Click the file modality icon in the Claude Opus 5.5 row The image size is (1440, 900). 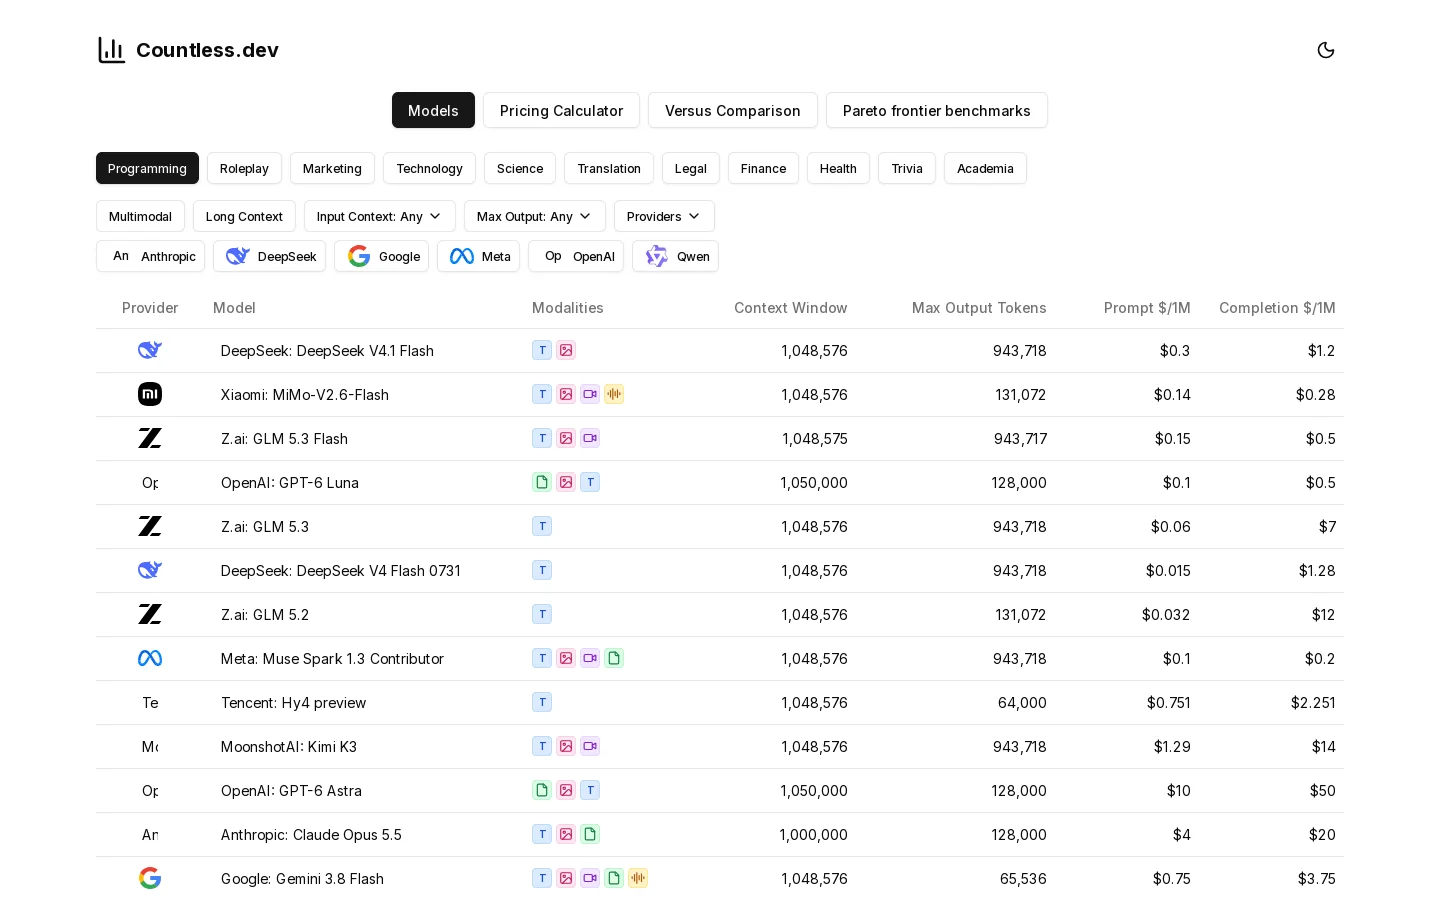(x=590, y=834)
